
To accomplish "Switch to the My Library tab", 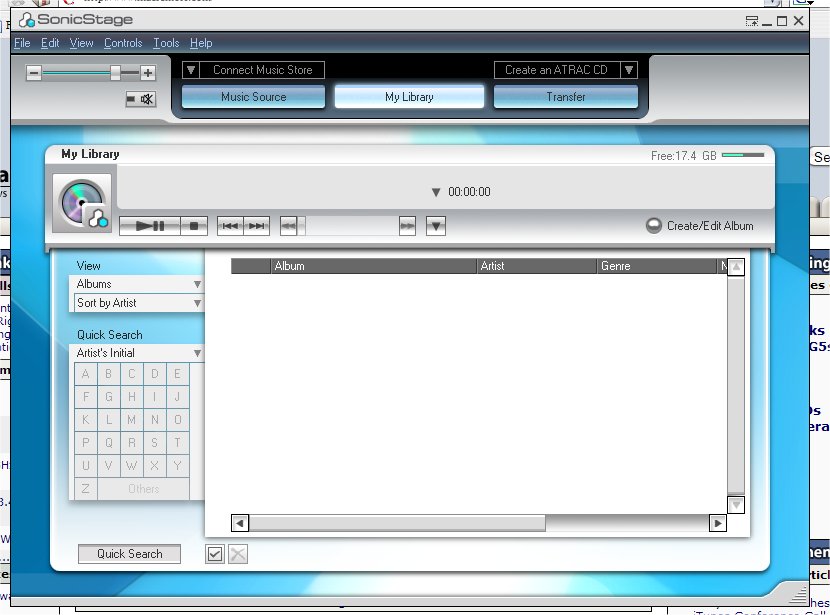I will pyautogui.click(x=409, y=97).
